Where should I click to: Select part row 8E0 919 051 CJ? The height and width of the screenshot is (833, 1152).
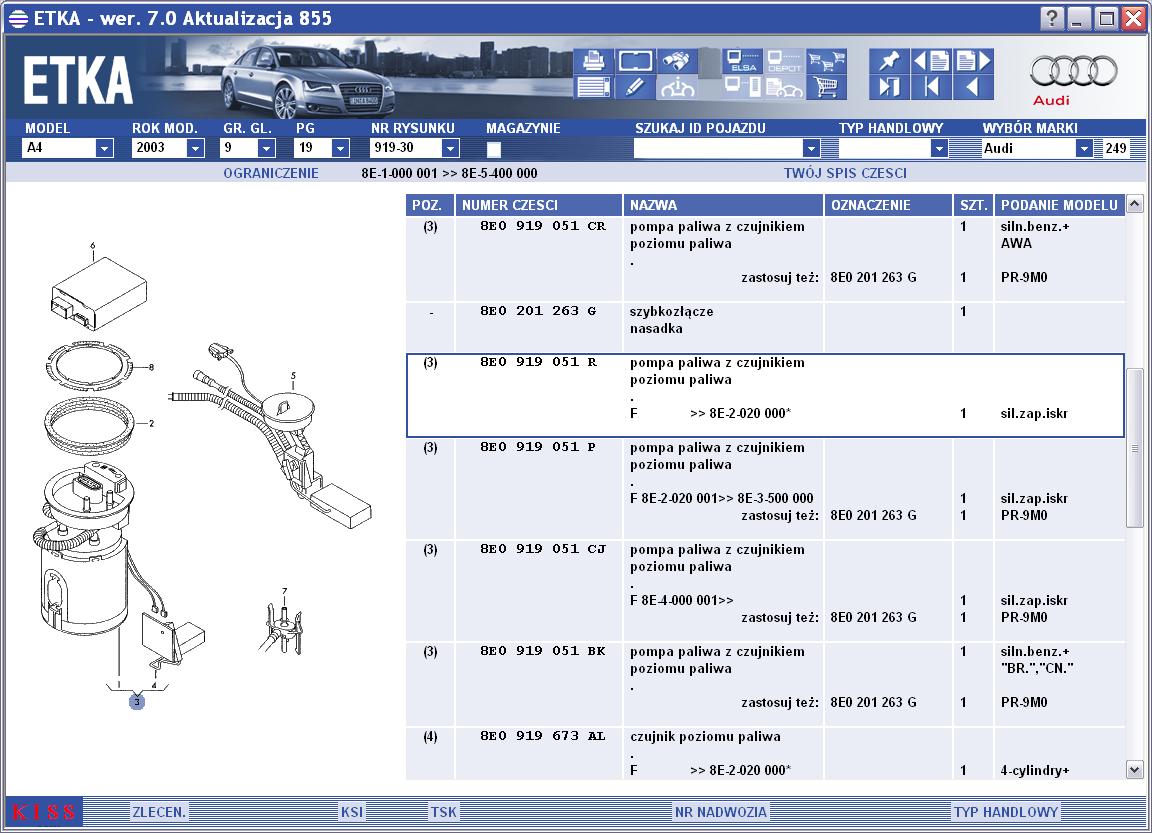pos(765,591)
